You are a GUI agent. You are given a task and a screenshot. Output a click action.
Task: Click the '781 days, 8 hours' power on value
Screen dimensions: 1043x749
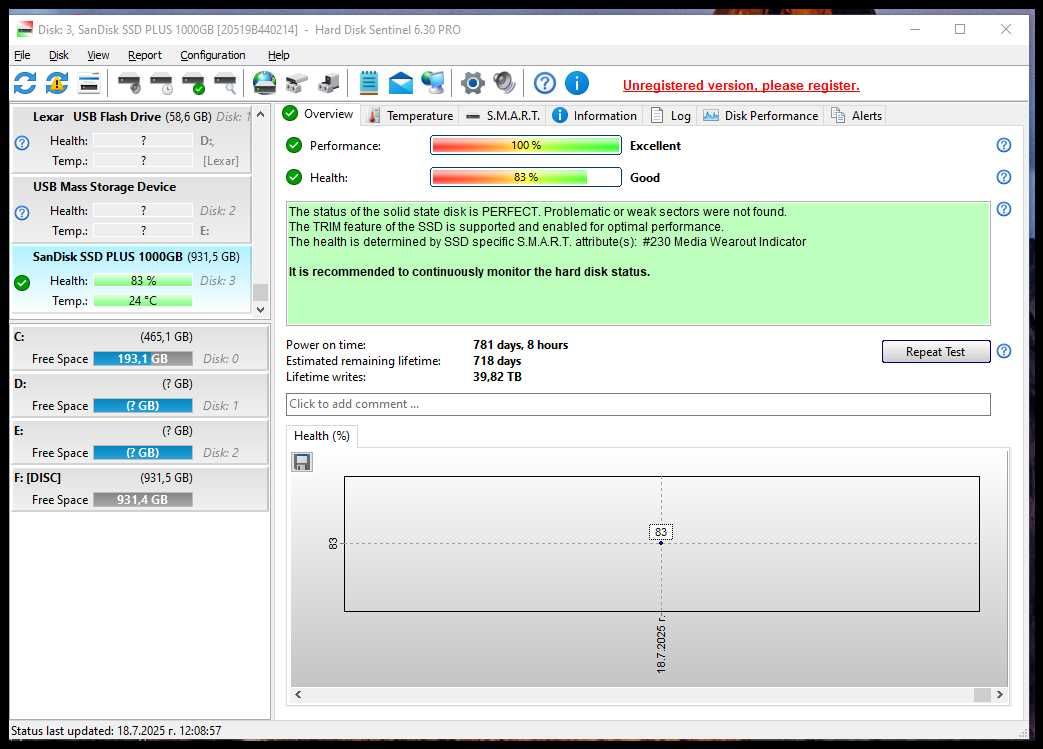pyautogui.click(x=520, y=345)
